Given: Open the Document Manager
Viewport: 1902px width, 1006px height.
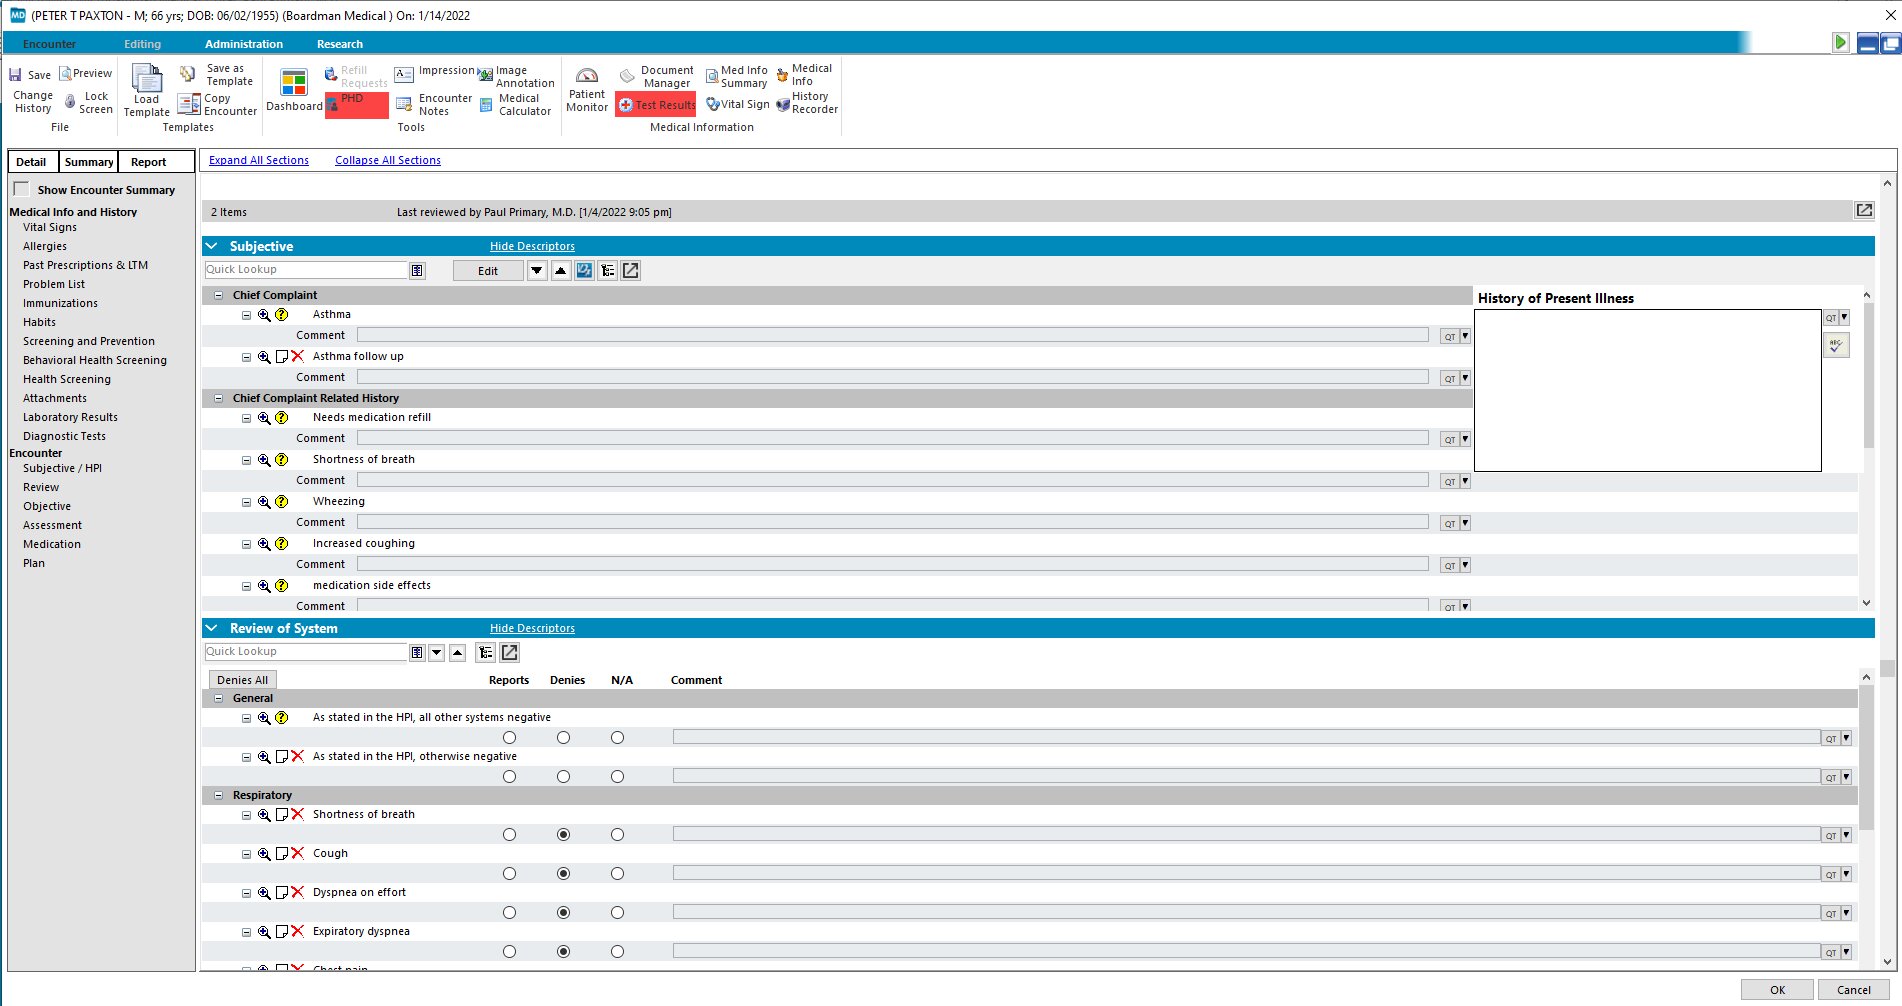Looking at the screenshot, I should (x=657, y=77).
